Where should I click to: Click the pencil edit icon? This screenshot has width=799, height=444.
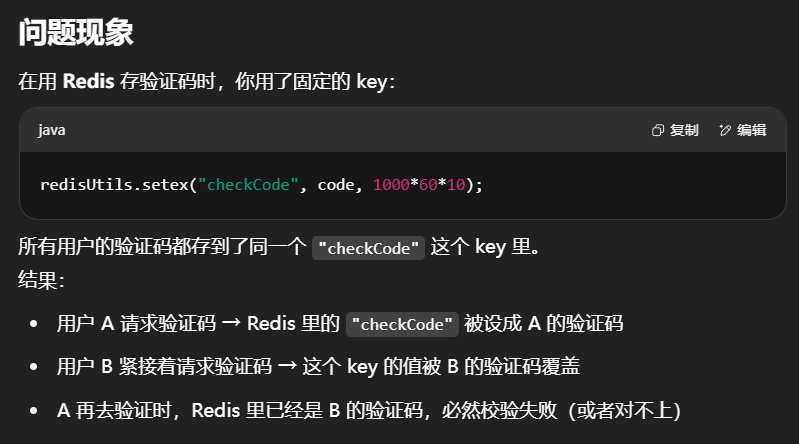click(725, 130)
